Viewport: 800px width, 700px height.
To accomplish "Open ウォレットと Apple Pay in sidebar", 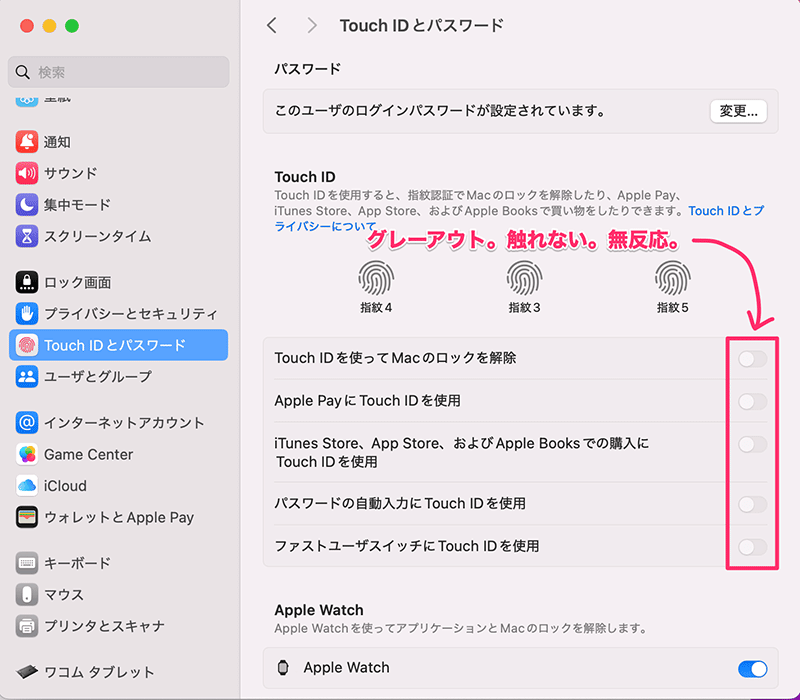I will click(x=118, y=517).
